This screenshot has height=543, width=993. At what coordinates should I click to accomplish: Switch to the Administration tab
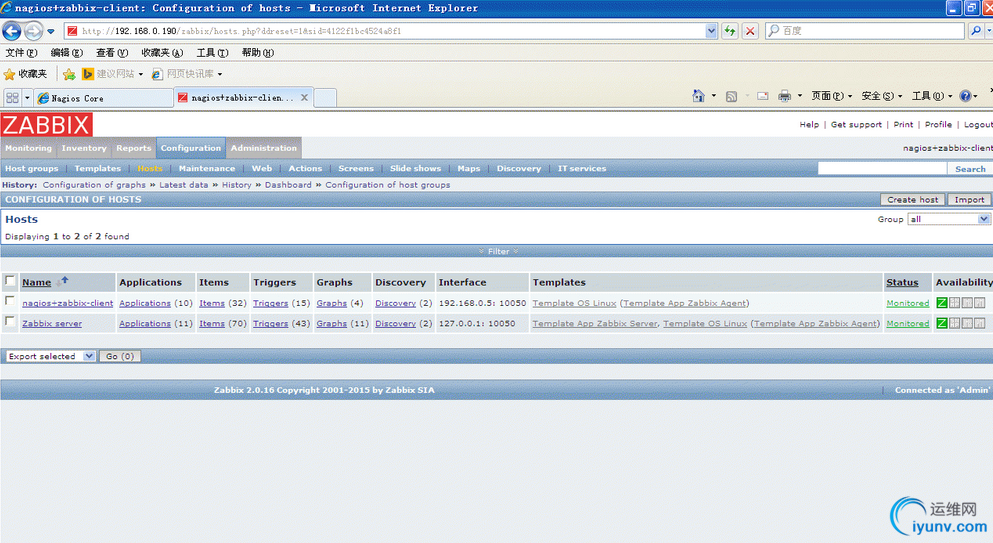263,148
